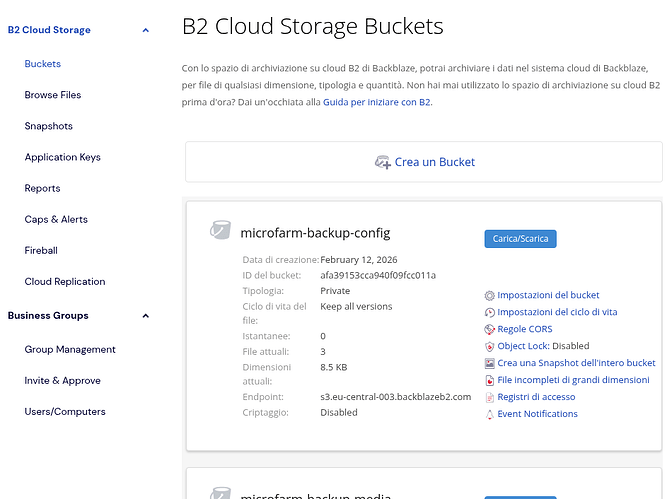Select Fireball in the sidebar

tap(41, 250)
